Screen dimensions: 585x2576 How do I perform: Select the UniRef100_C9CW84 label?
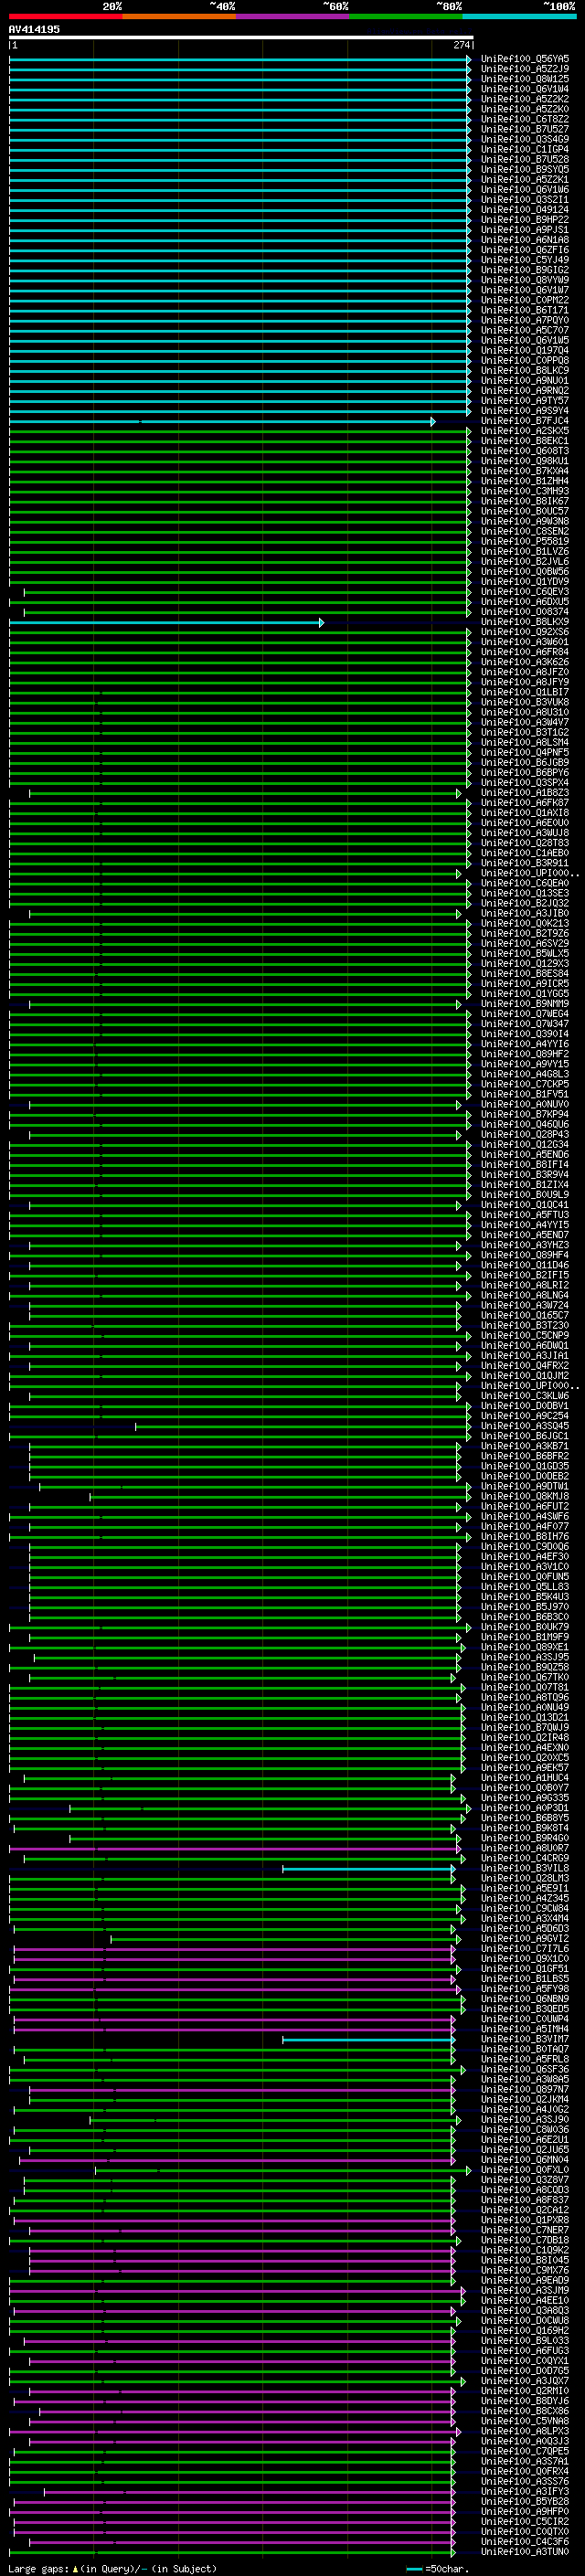coord(525,1908)
